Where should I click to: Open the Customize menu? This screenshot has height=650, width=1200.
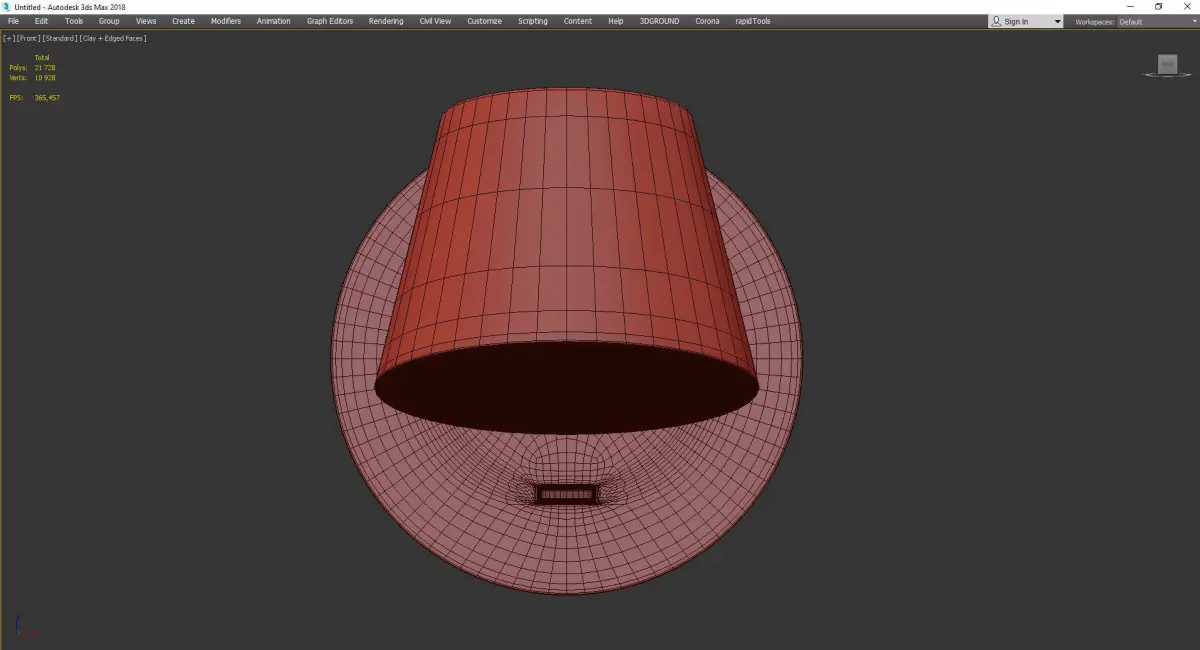point(484,21)
